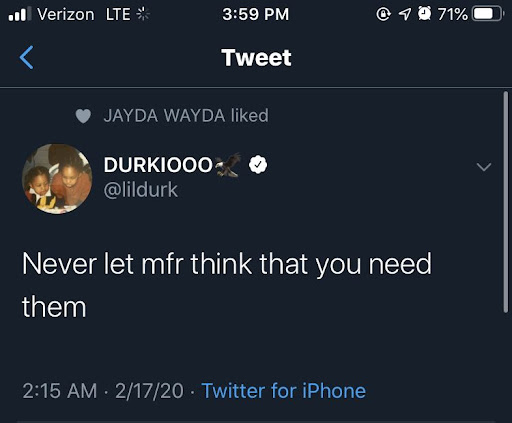Image resolution: width=512 pixels, height=423 pixels.
Task: Tap the DURKIOOO display name
Action: click(x=158, y=165)
